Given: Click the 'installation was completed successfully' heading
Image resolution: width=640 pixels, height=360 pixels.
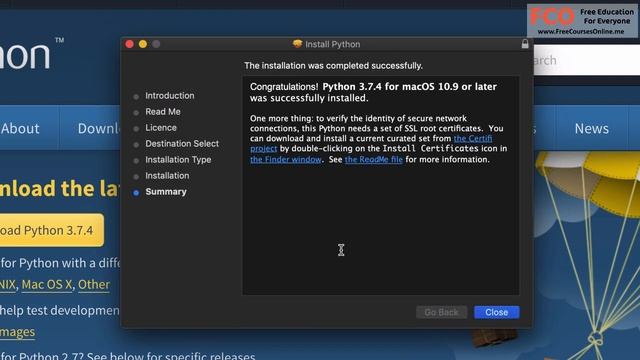Looking at the screenshot, I should click(x=333, y=66).
